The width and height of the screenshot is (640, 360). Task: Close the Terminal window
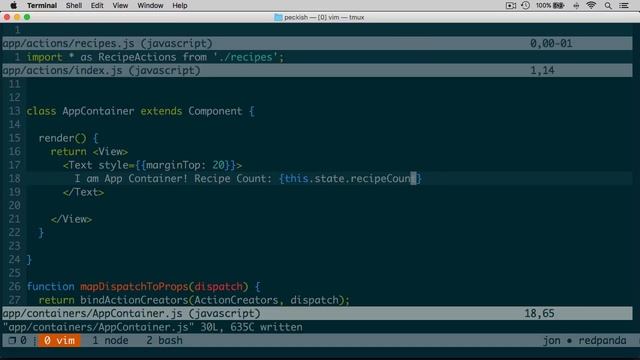7,17
